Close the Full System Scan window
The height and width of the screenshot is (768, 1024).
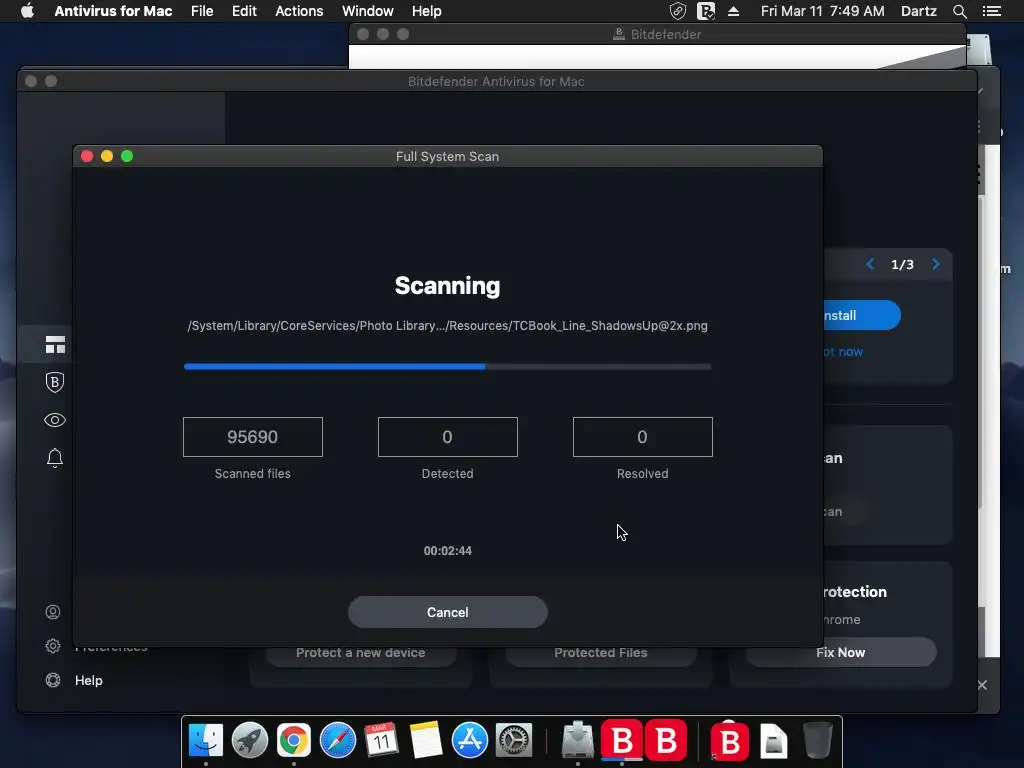87,156
